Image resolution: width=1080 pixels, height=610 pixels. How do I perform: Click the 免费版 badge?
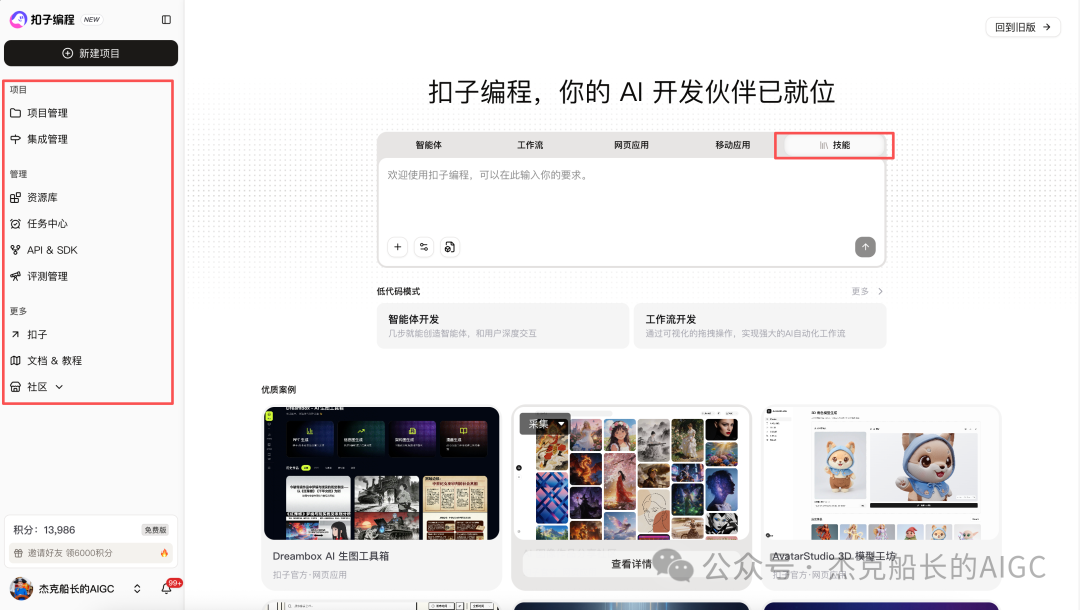155,530
